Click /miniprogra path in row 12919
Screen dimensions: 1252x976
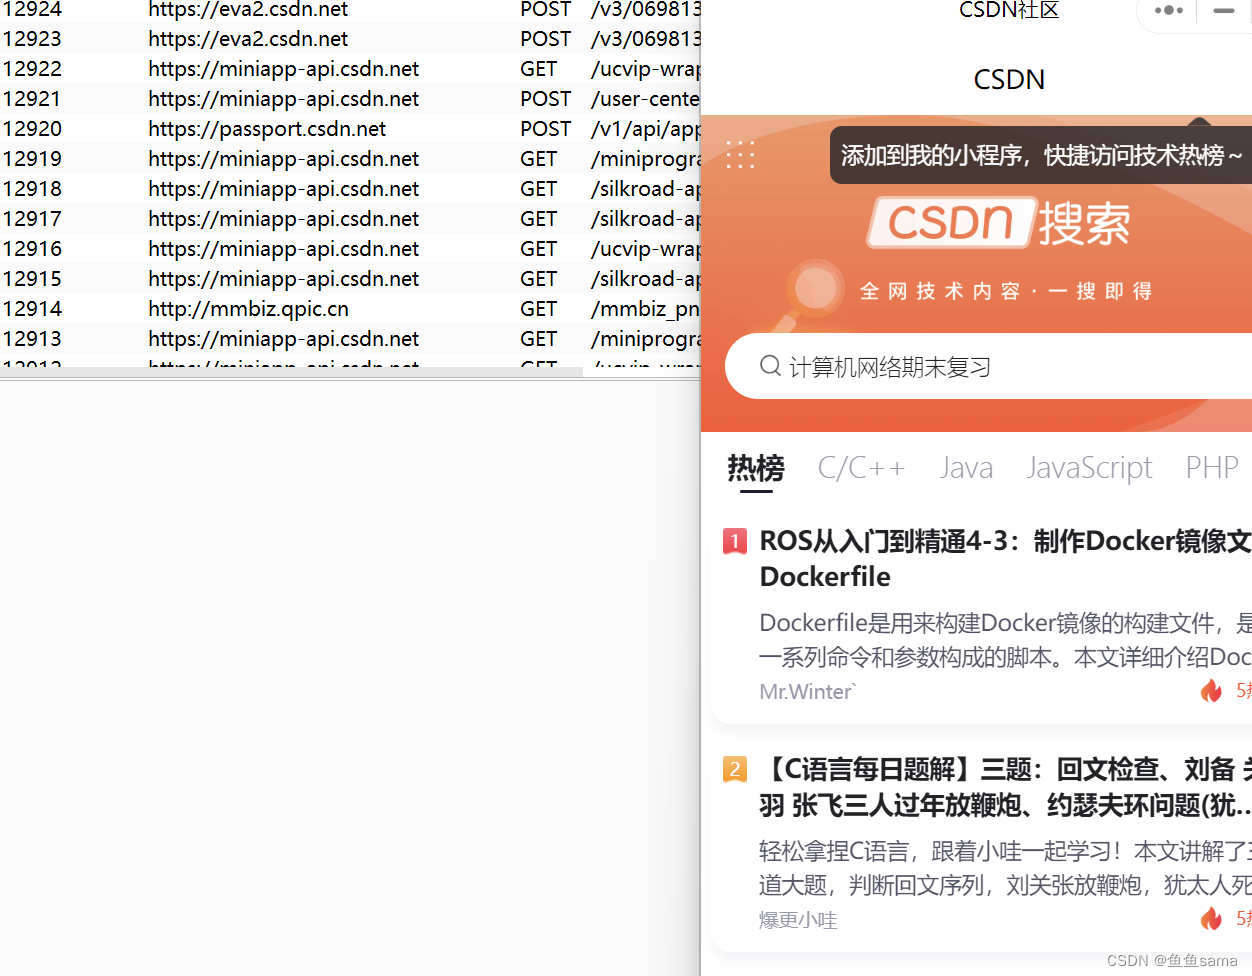click(x=646, y=159)
